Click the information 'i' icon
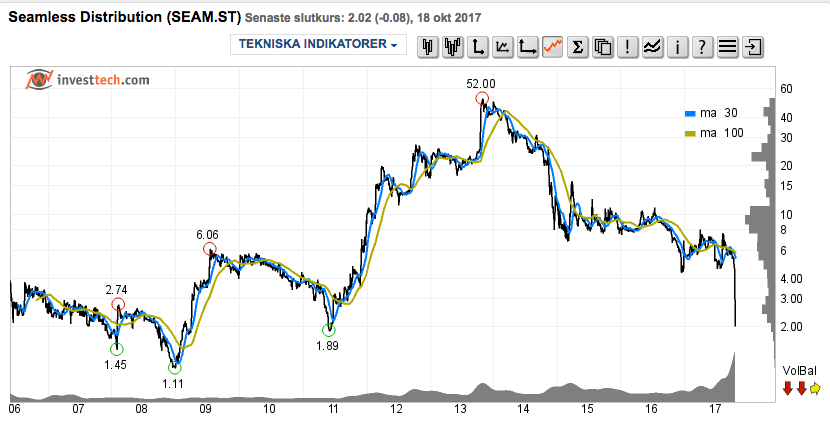The height and width of the screenshot is (446, 830). [677, 47]
